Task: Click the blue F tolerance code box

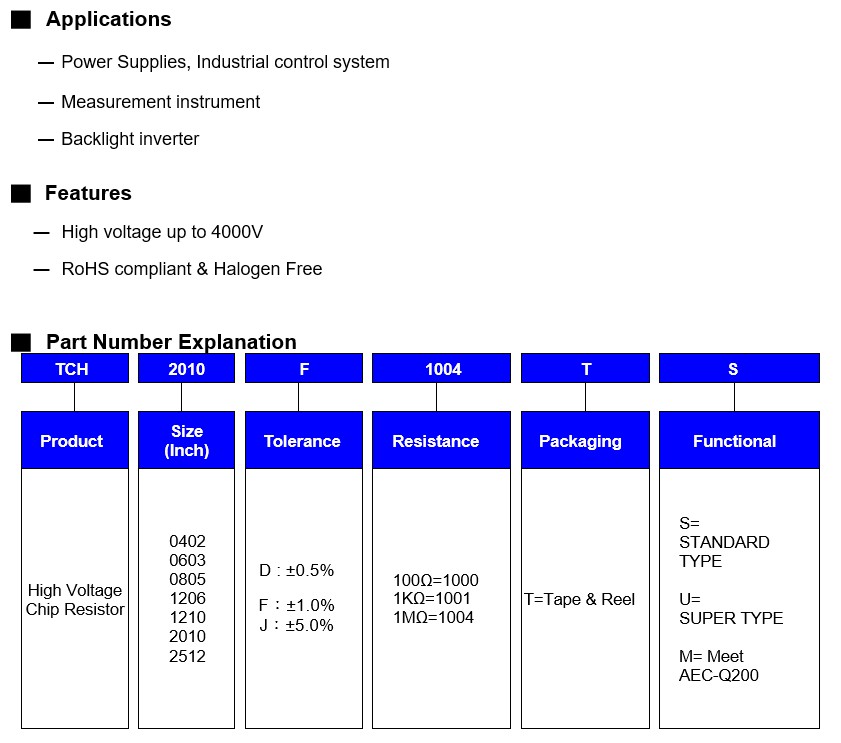Action: (x=304, y=369)
